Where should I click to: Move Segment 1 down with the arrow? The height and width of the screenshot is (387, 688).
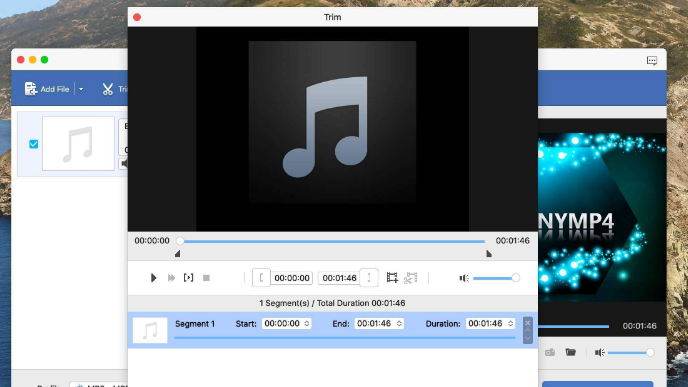click(527, 338)
